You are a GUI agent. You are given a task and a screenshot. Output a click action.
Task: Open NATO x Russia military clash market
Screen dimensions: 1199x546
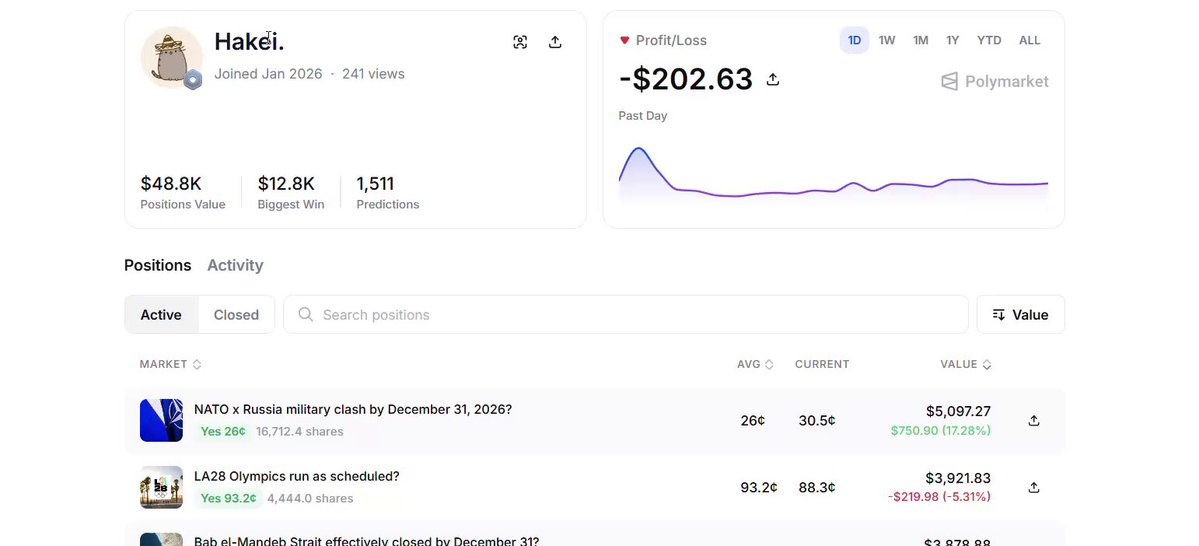[x=353, y=409]
